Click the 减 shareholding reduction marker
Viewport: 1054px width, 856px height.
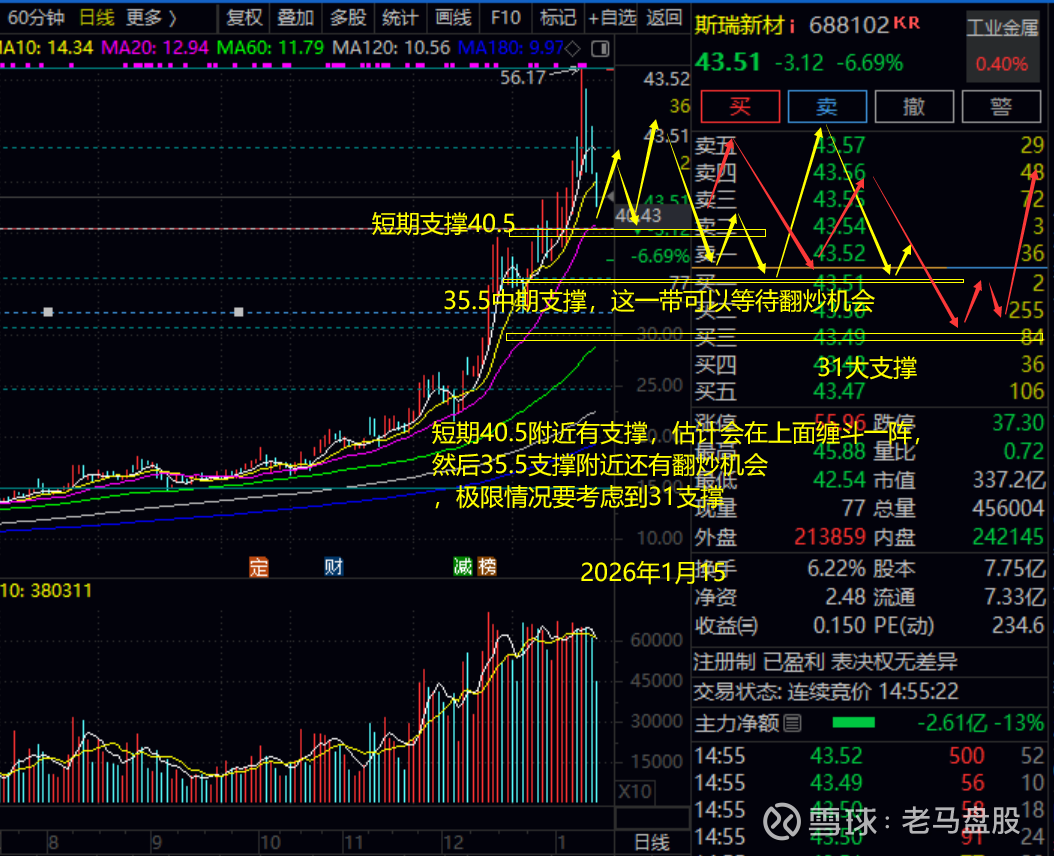[x=463, y=567]
